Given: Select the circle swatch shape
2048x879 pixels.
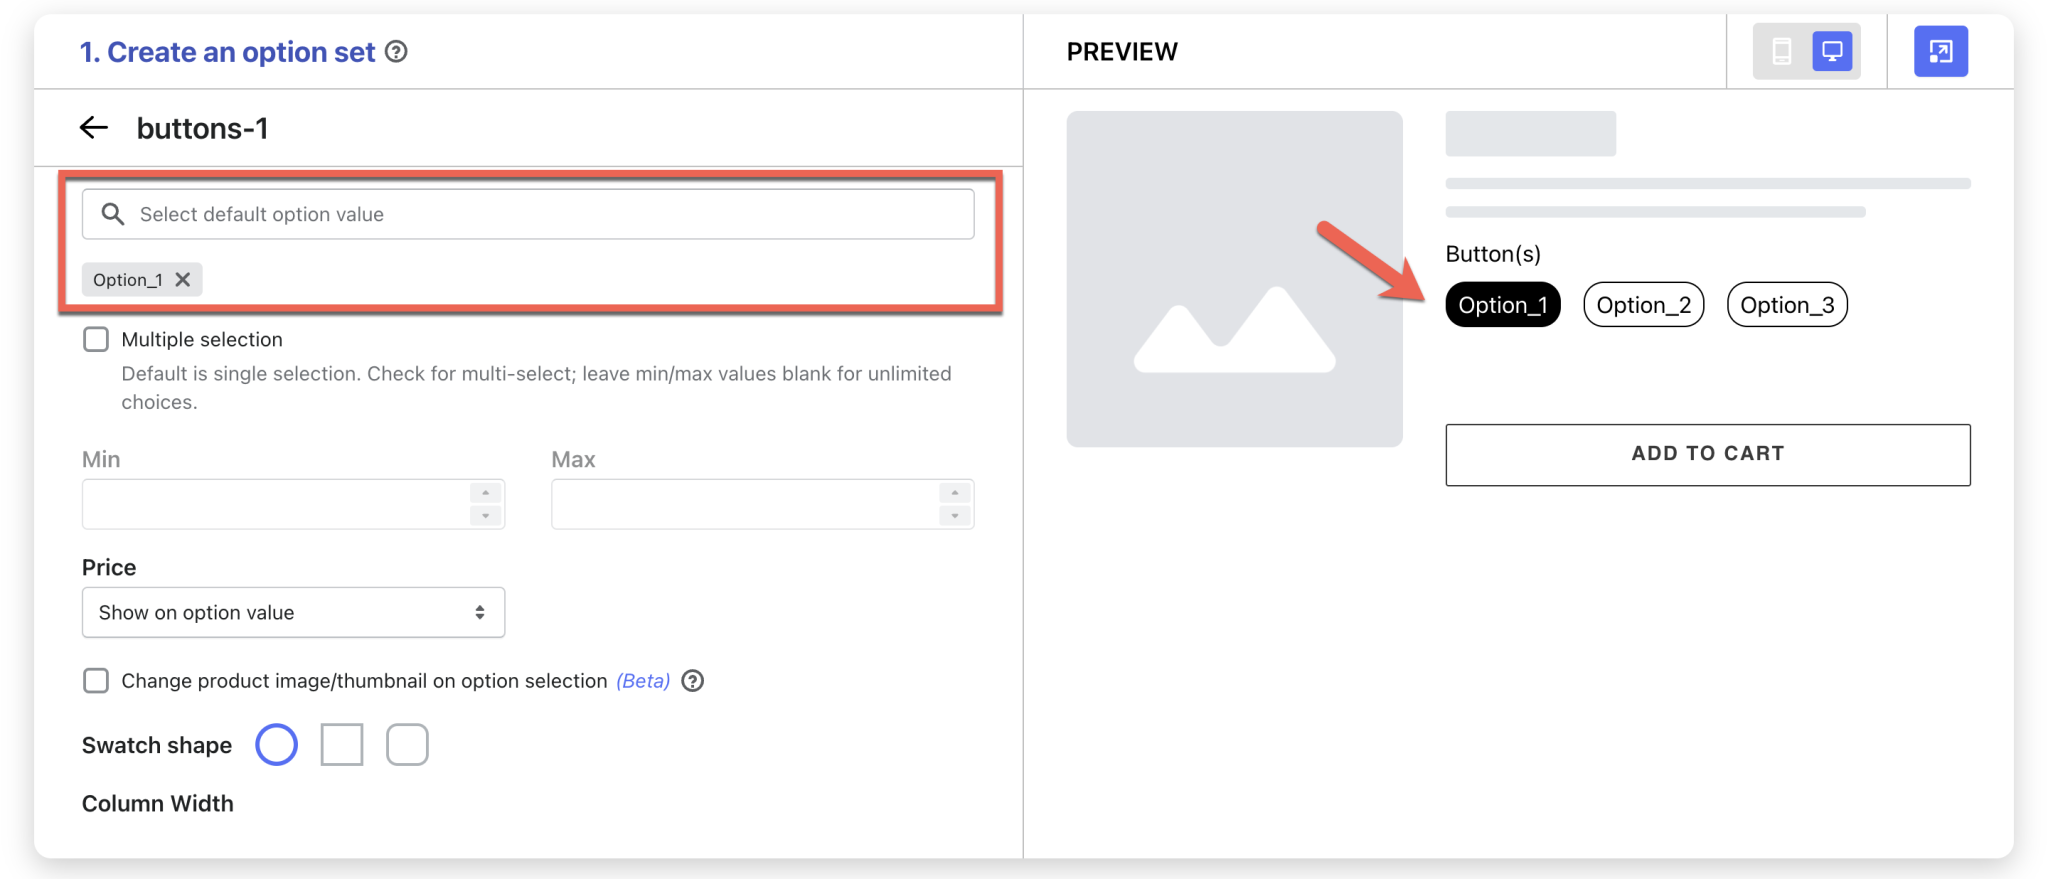Looking at the screenshot, I should coord(277,745).
